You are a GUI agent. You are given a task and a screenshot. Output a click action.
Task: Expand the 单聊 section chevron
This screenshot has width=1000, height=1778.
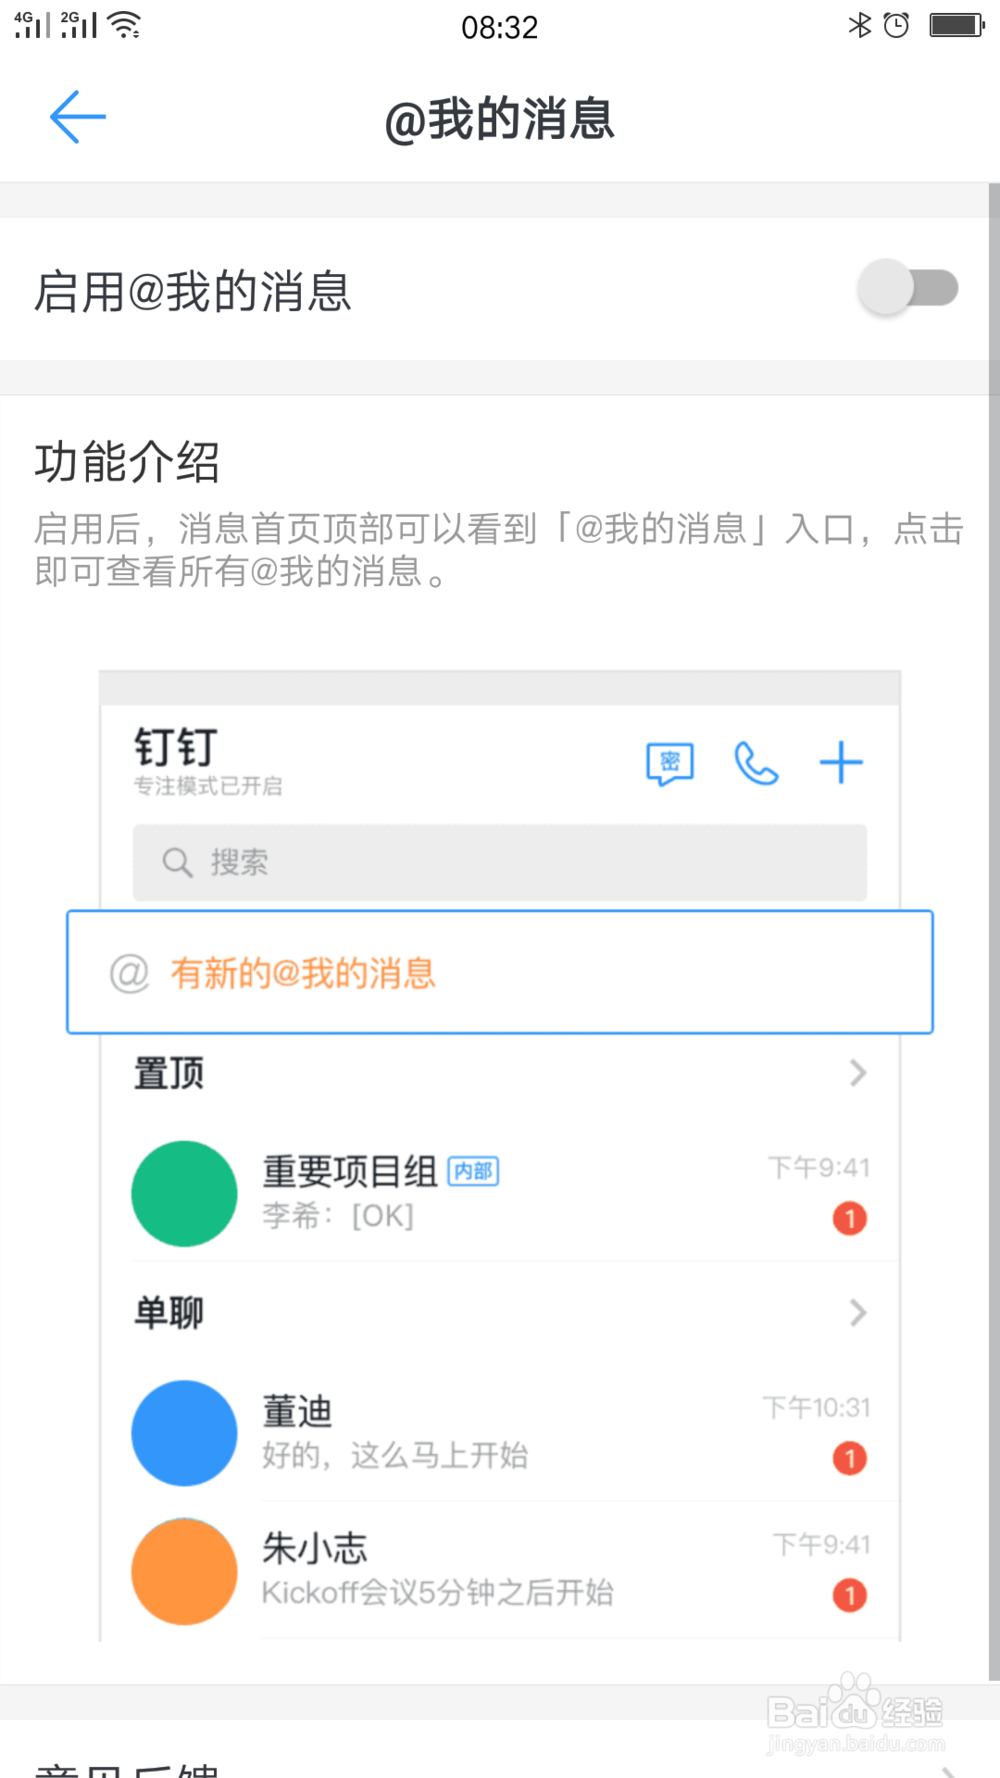point(857,1312)
